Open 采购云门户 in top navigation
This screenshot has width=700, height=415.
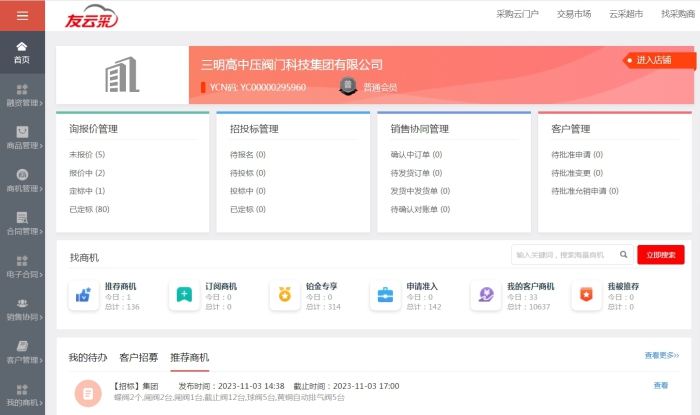(517, 14)
